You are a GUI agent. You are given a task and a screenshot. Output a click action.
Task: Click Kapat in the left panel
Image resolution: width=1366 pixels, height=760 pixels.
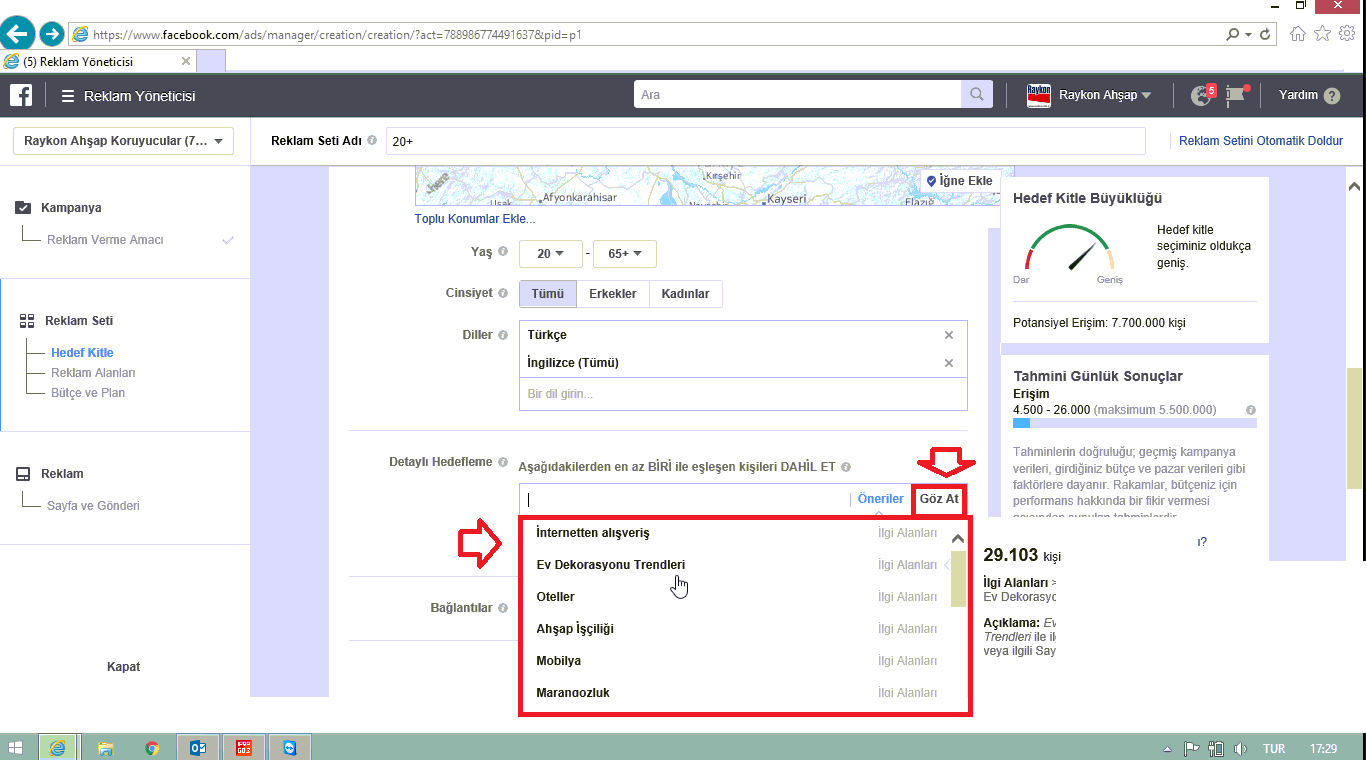(x=124, y=667)
